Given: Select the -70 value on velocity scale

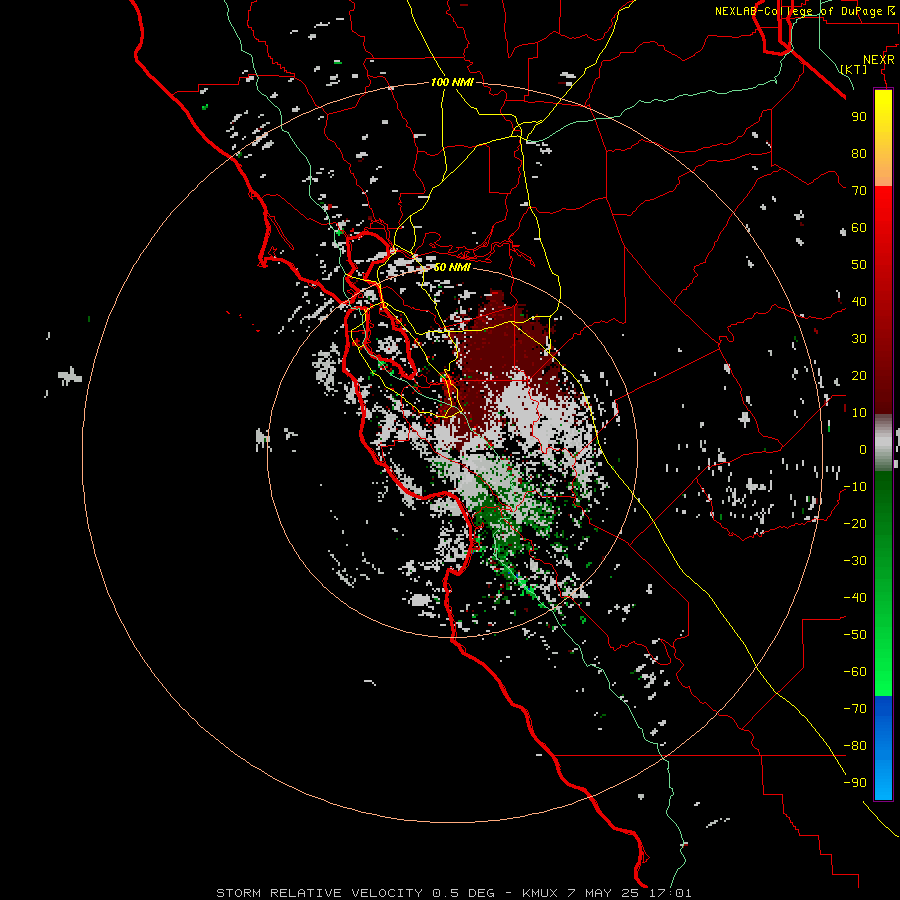Looking at the screenshot, I should tap(855, 709).
